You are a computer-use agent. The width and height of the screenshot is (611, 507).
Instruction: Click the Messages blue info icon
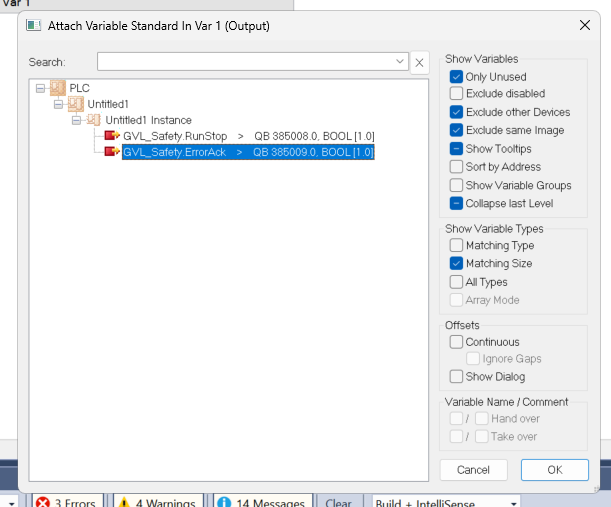coord(224,502)
